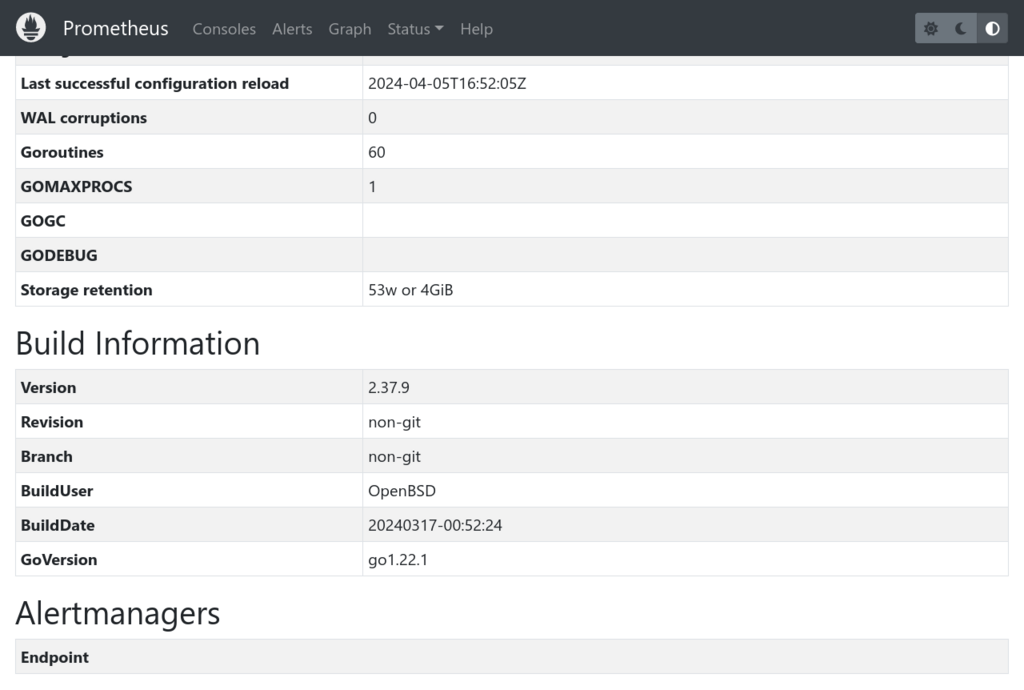Screen dimensions: 1024x690
Task: Click the GOMAXPROCS label
Action: pos(76,187)
